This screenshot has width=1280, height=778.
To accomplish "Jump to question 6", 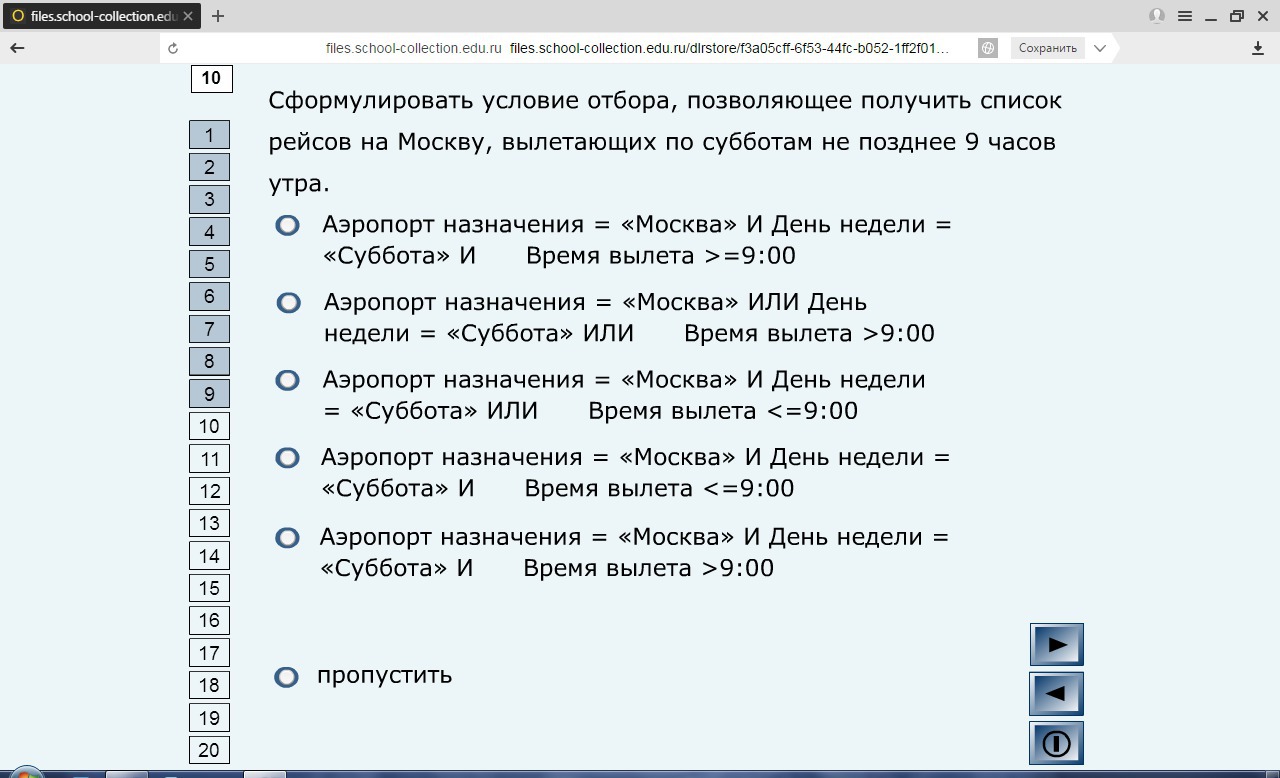I will [x=209, y=296].
